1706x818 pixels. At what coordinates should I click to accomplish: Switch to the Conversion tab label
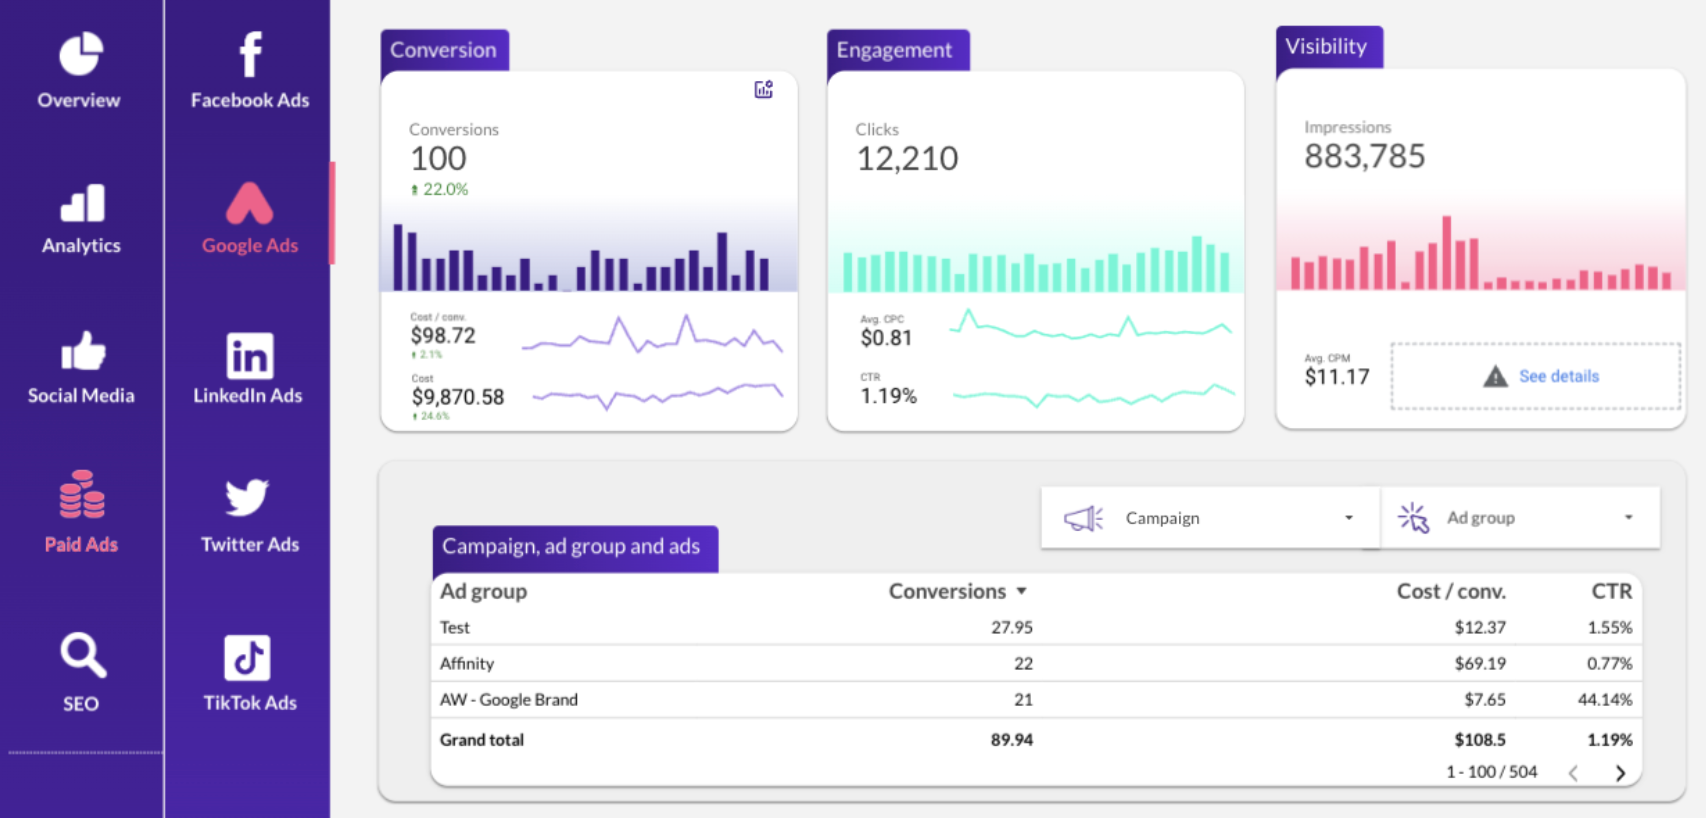coord(443,50)
